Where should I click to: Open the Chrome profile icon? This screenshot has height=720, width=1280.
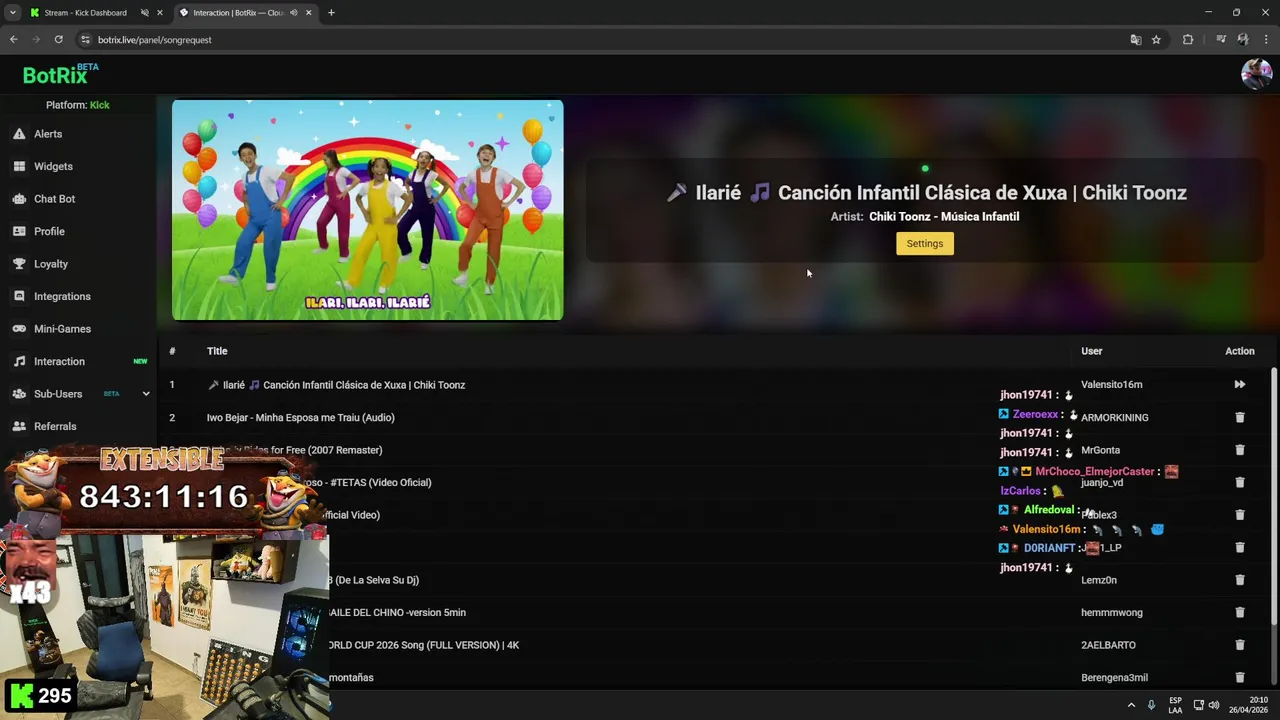[1243, 40]
